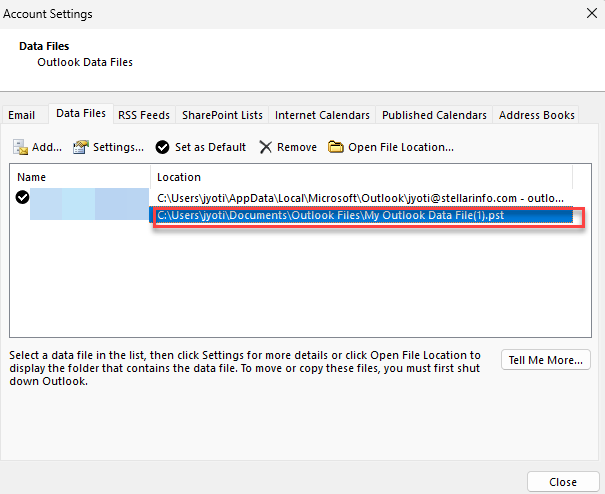Click the Close button at bottom
This screenshot has width=605, height=494.
[563, 482]
